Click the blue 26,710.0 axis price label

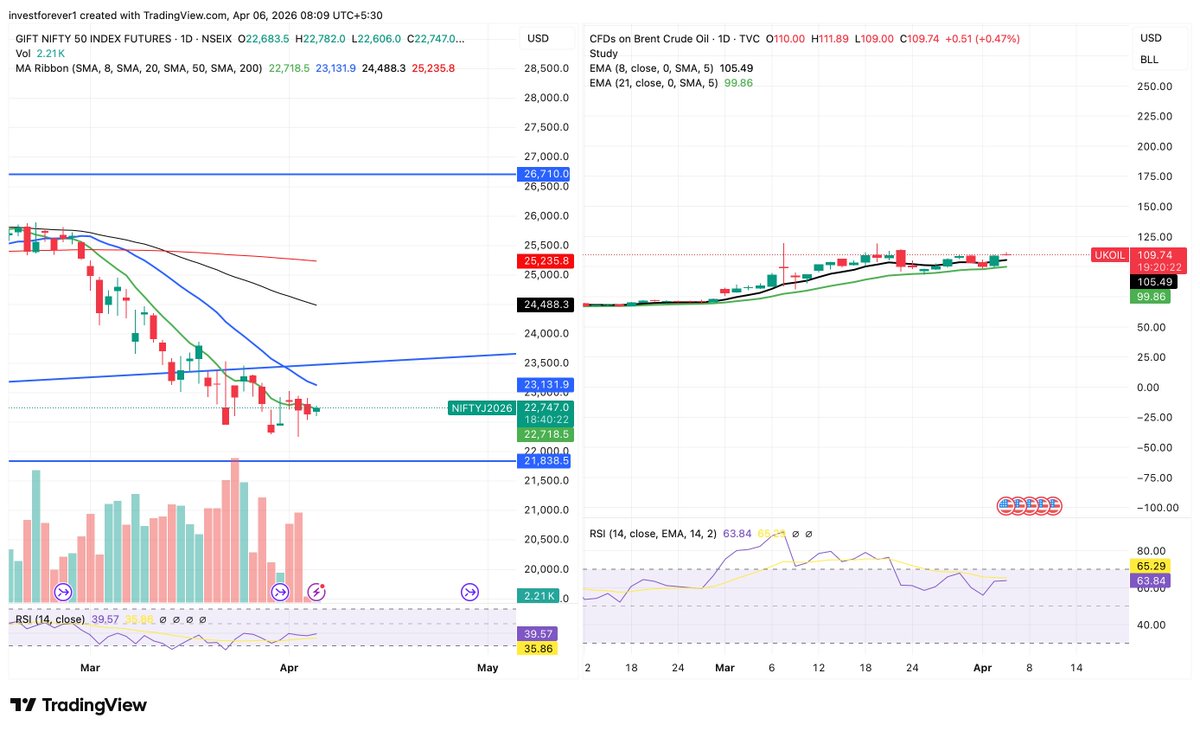pos(545,174)
